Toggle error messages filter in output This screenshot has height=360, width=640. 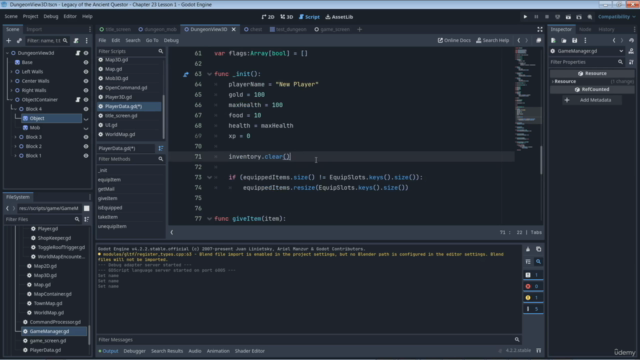[533, 286]
